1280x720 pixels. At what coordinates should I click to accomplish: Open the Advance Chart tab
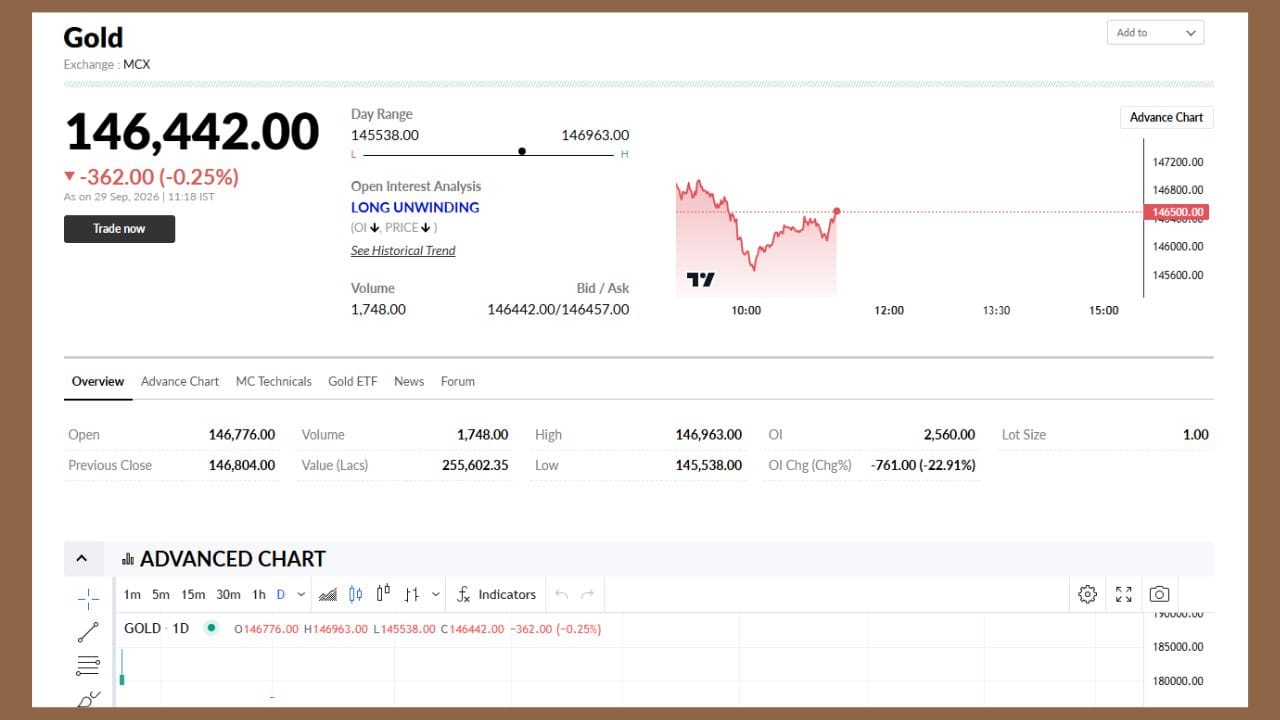coord(180,381)
